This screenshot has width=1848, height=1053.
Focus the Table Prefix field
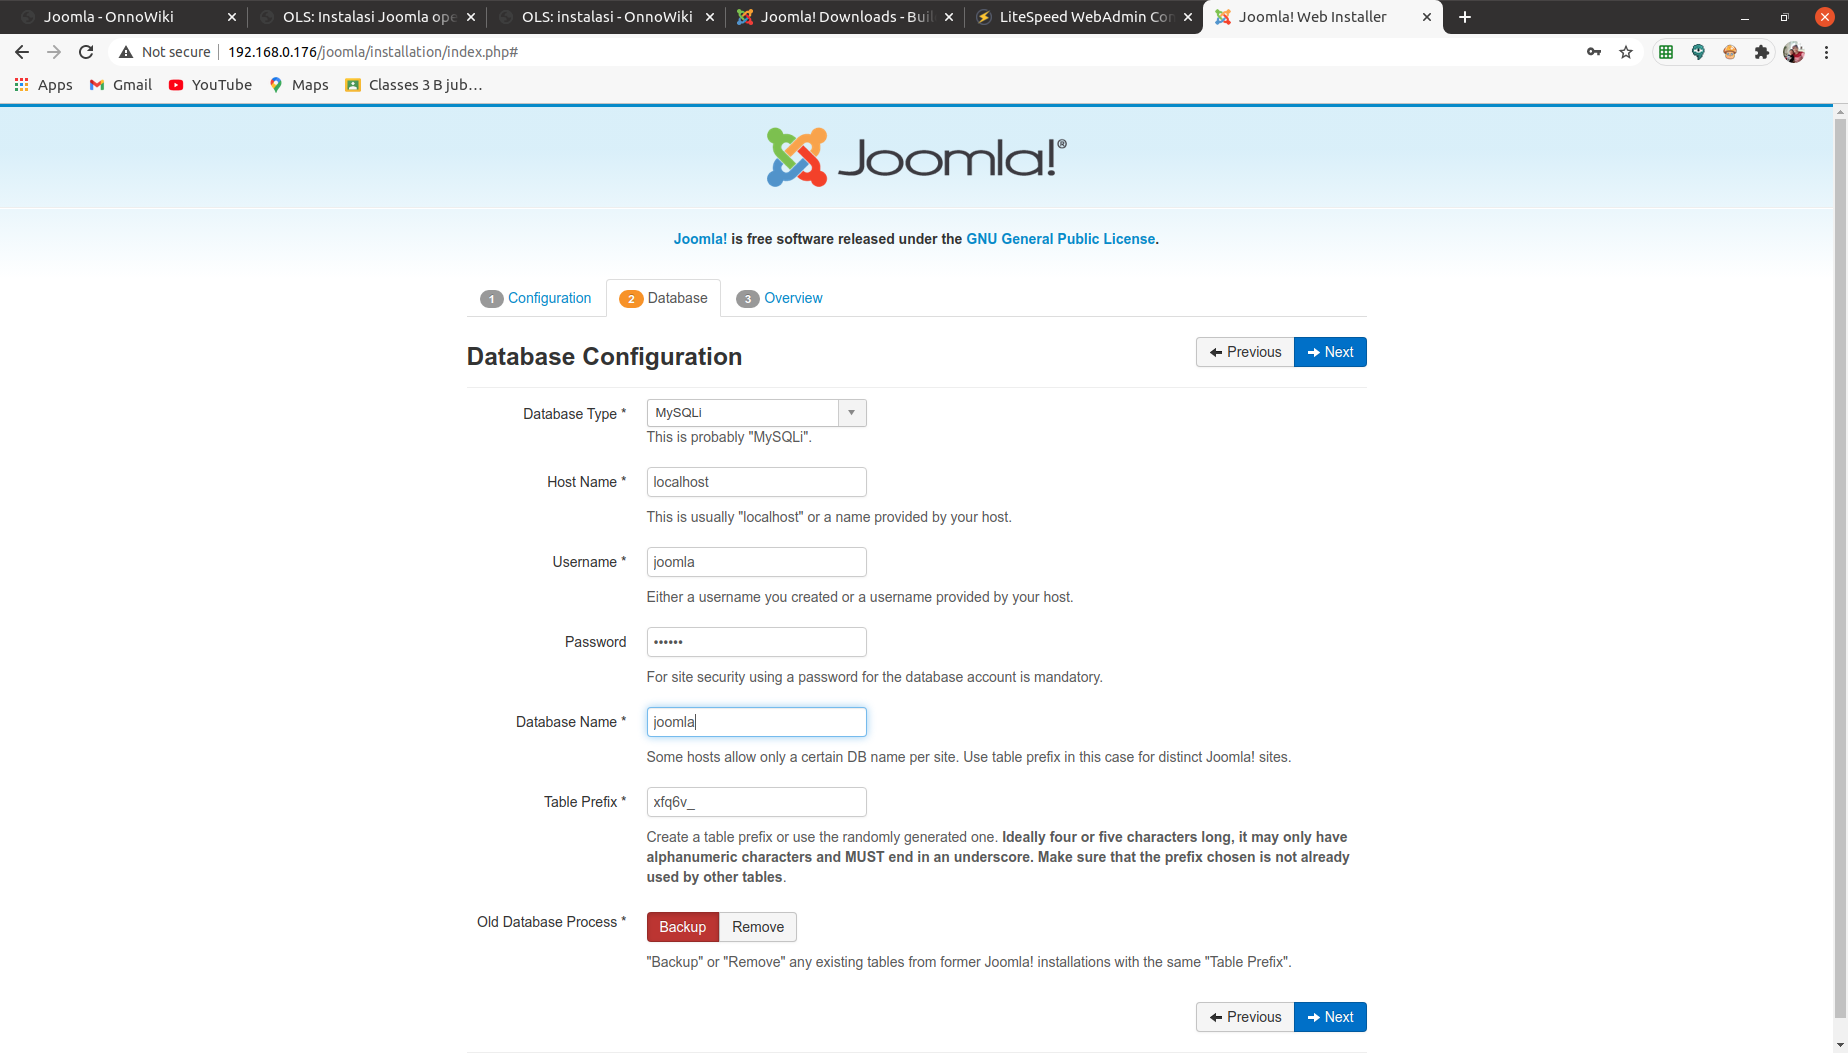click(757, 802)
